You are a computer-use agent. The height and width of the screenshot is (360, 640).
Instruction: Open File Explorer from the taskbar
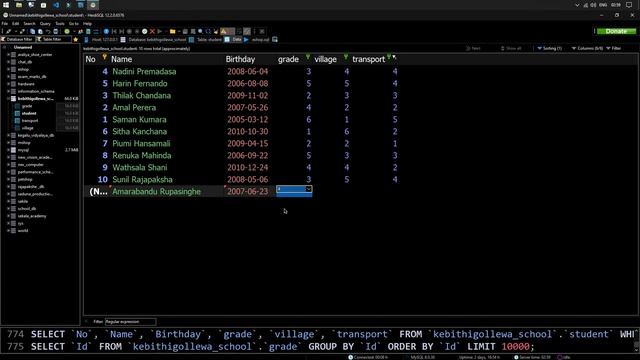pos(19,5)
